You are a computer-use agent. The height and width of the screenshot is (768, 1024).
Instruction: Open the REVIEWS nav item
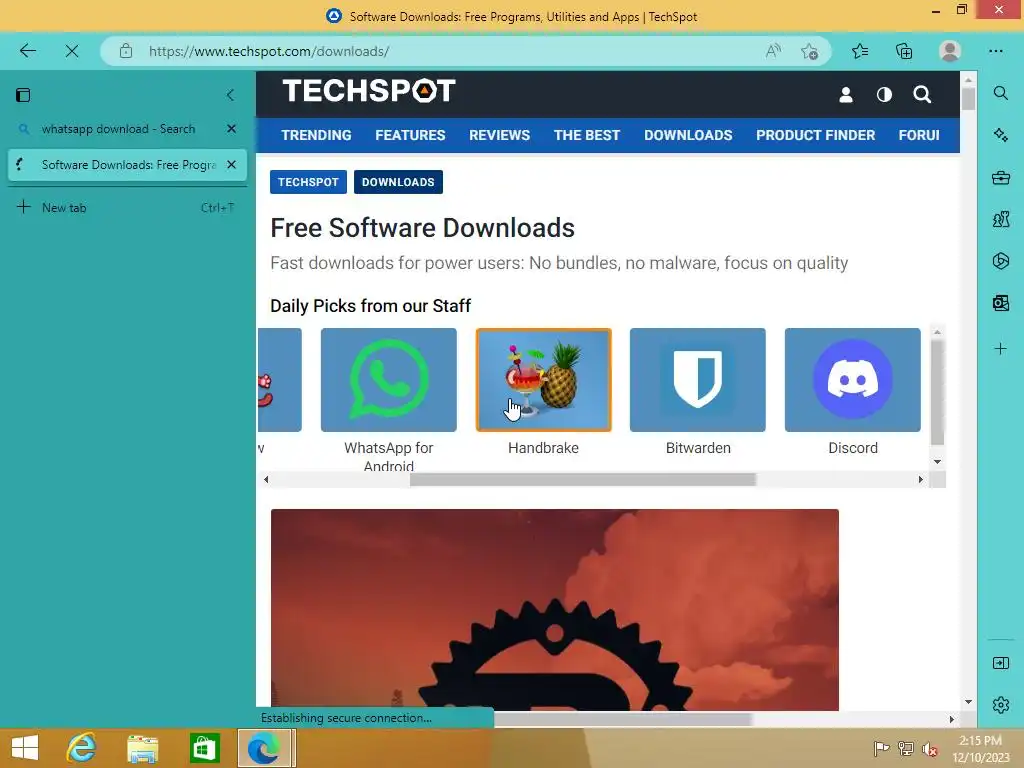500,135
